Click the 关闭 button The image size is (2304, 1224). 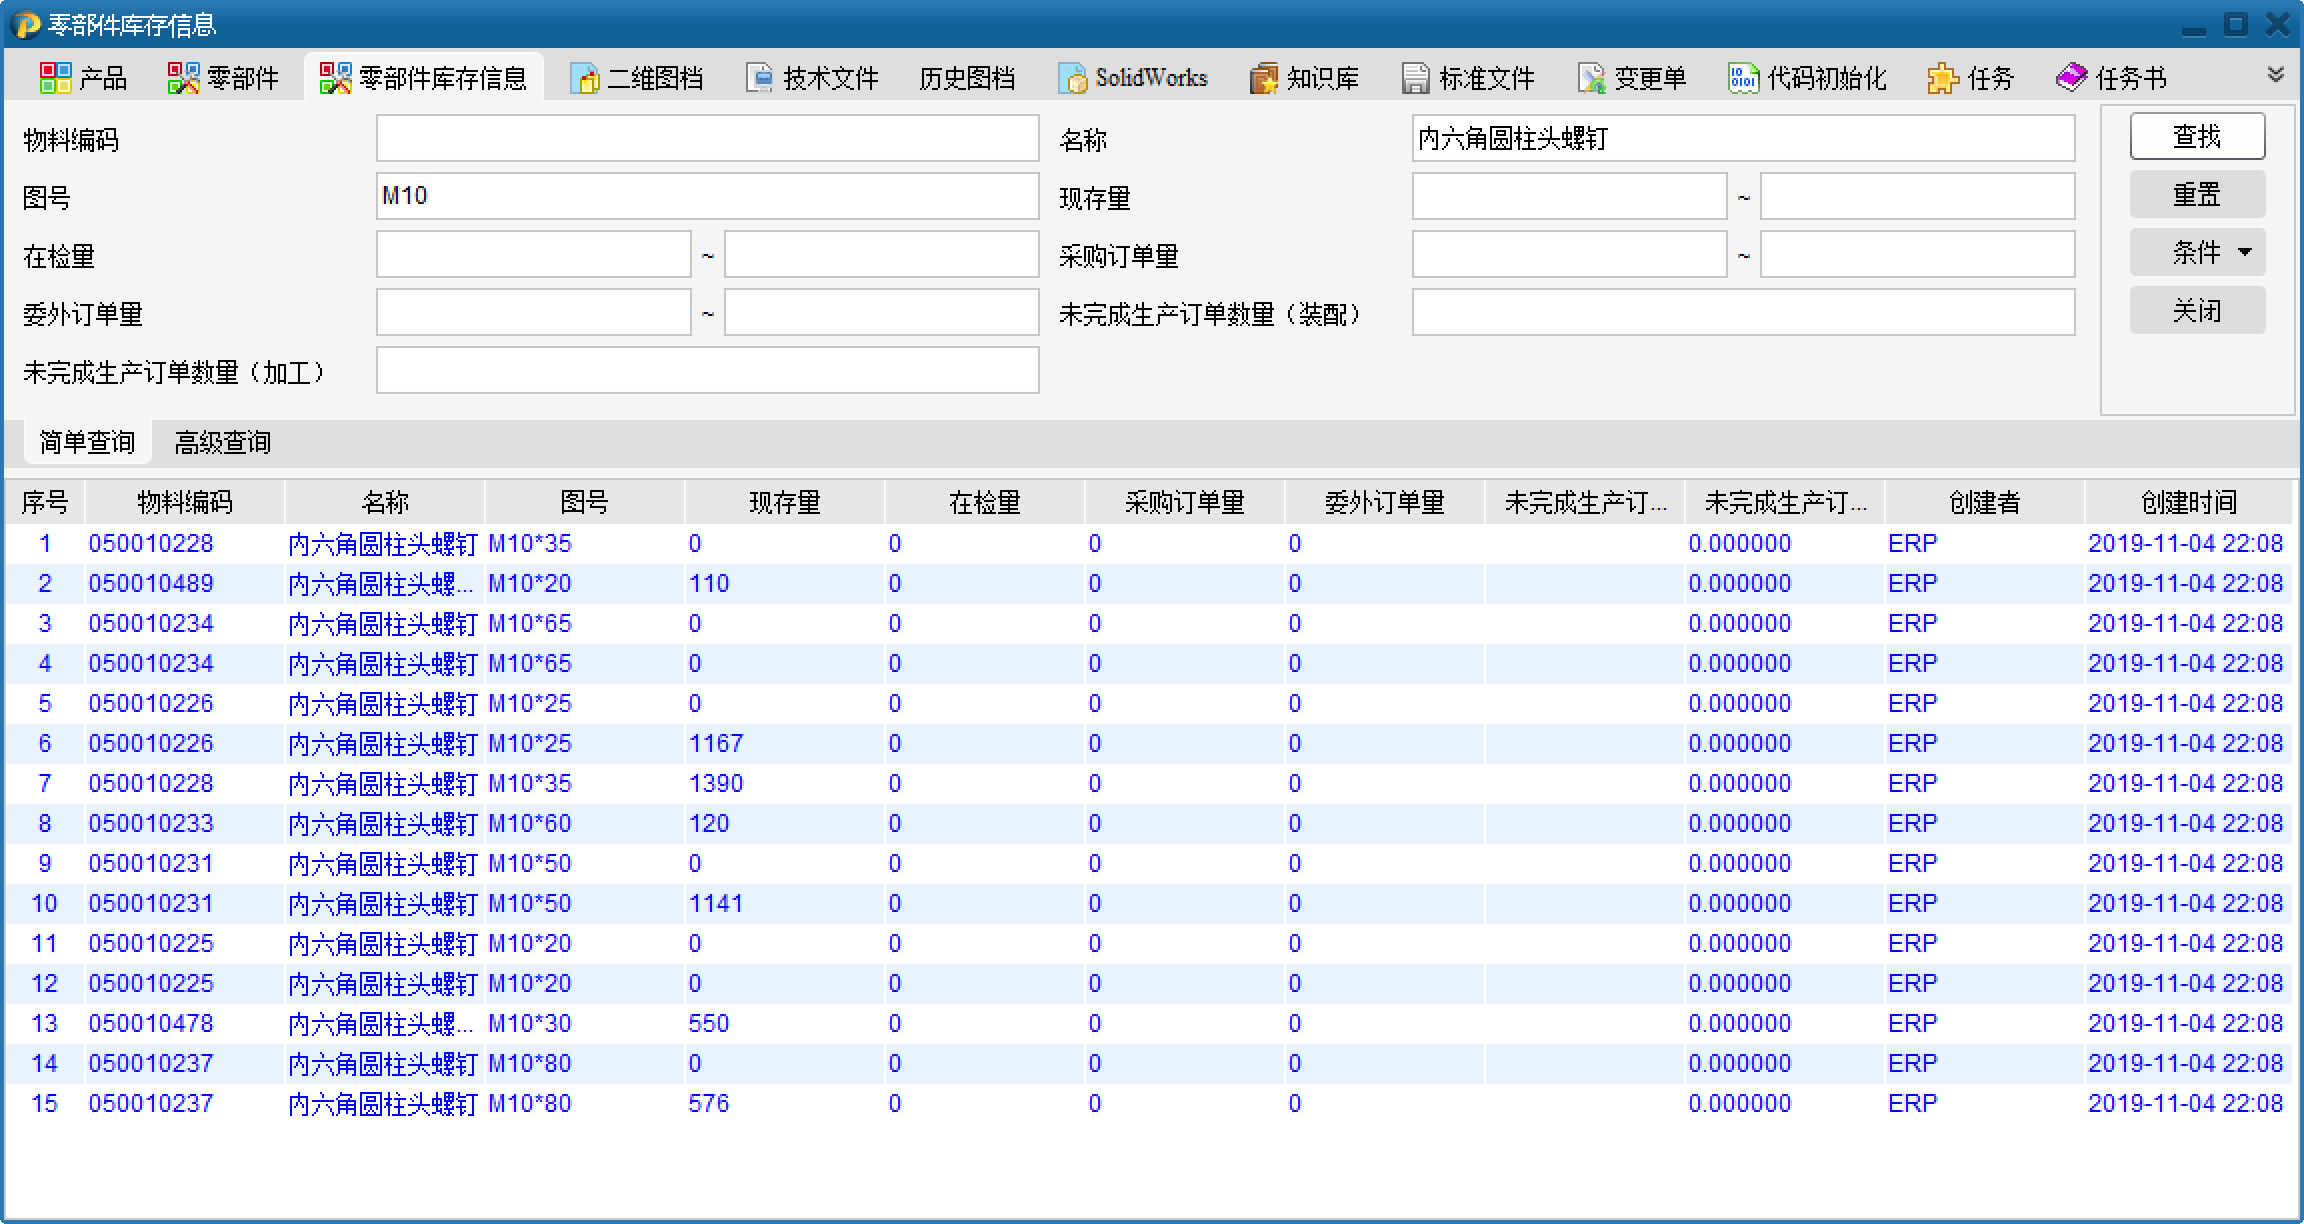pos(2197,310)
